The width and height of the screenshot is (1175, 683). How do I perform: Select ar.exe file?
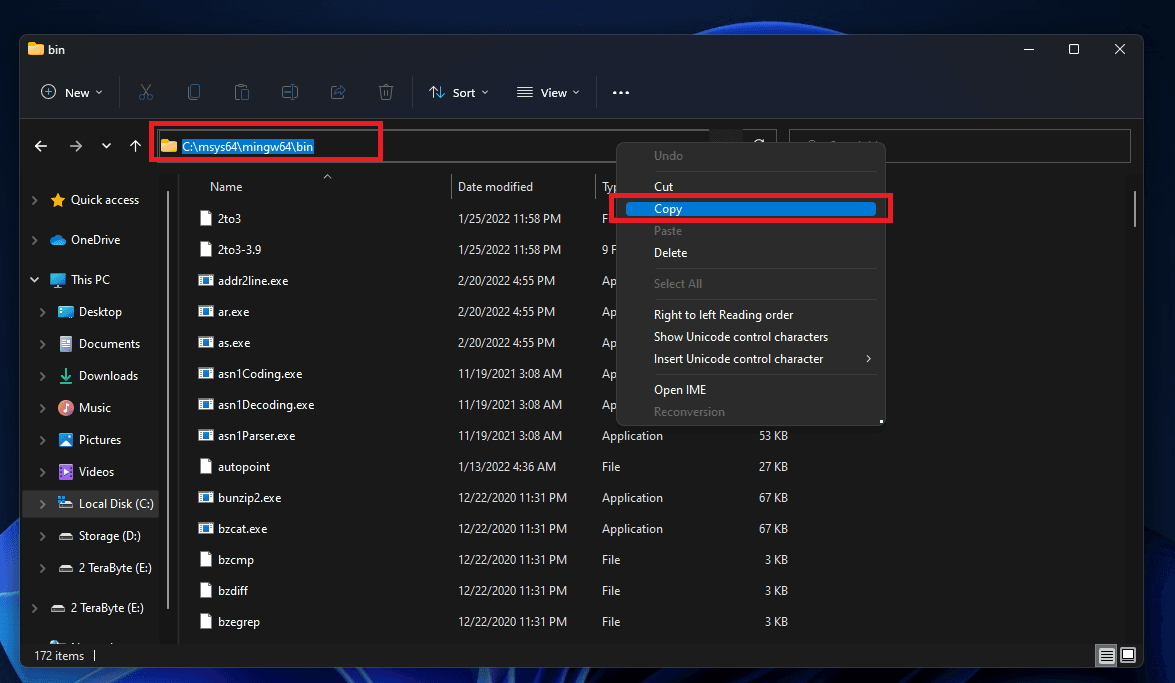[233, 312]
